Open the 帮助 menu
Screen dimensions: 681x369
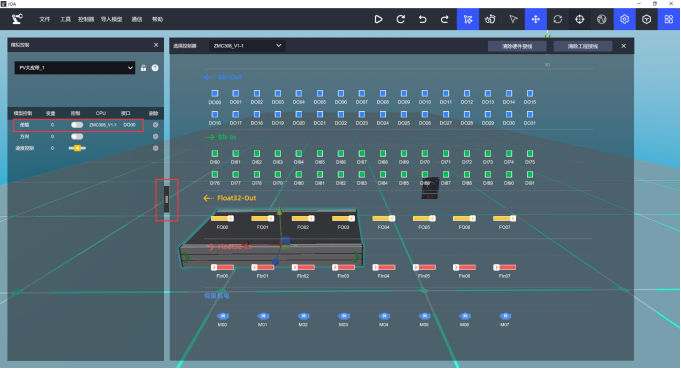click(x=157, y=19)
